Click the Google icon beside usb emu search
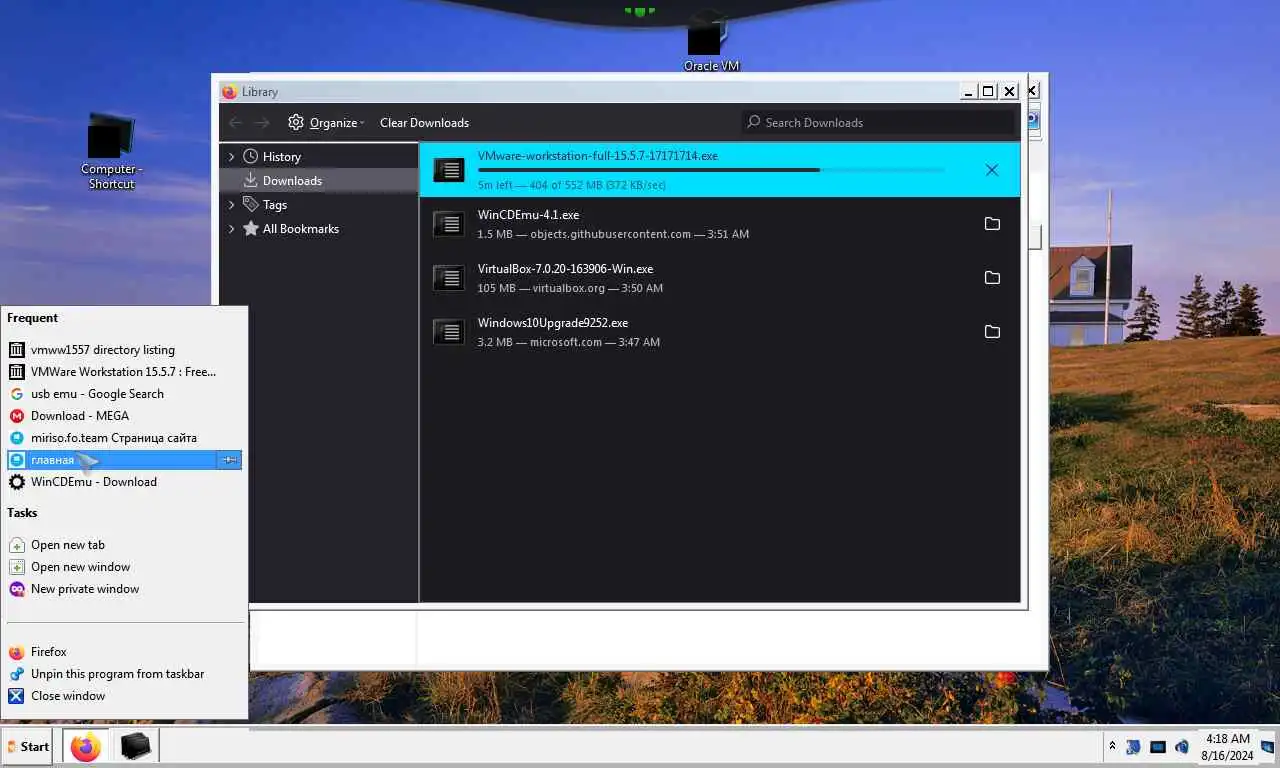This screenshot has width=1280, height=768. click(x=16, y=394)
